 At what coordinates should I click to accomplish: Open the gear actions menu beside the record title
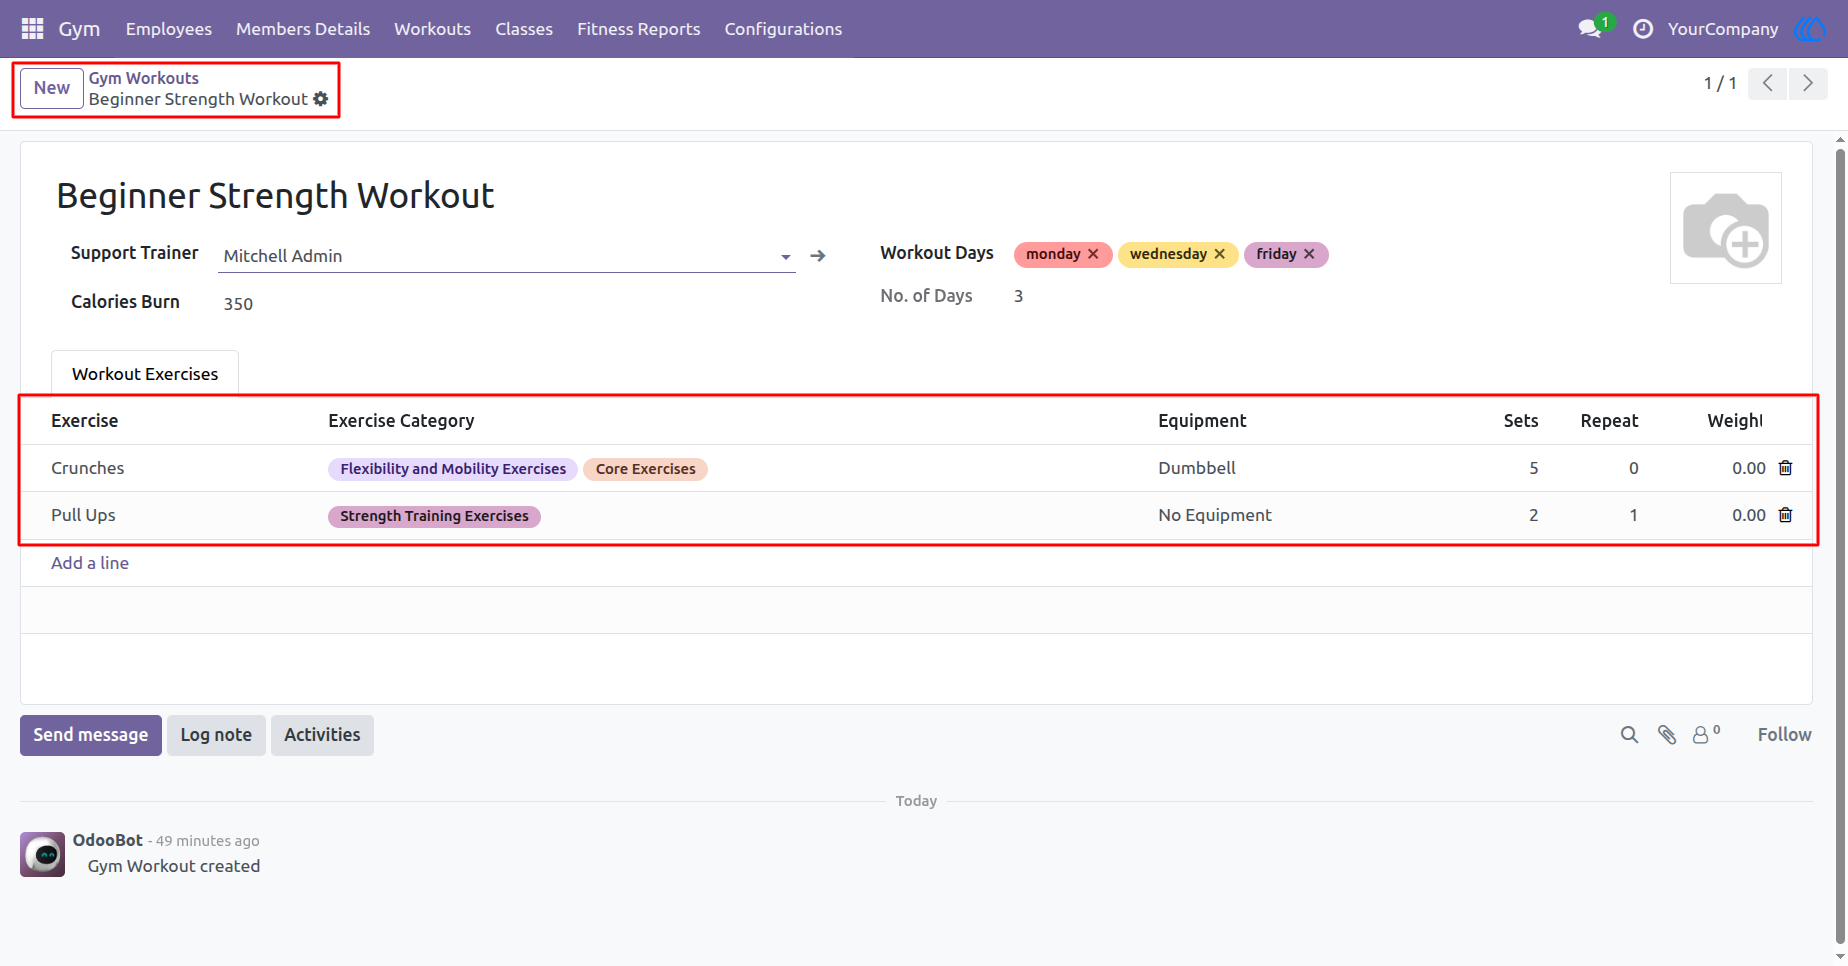click(321, 99)
